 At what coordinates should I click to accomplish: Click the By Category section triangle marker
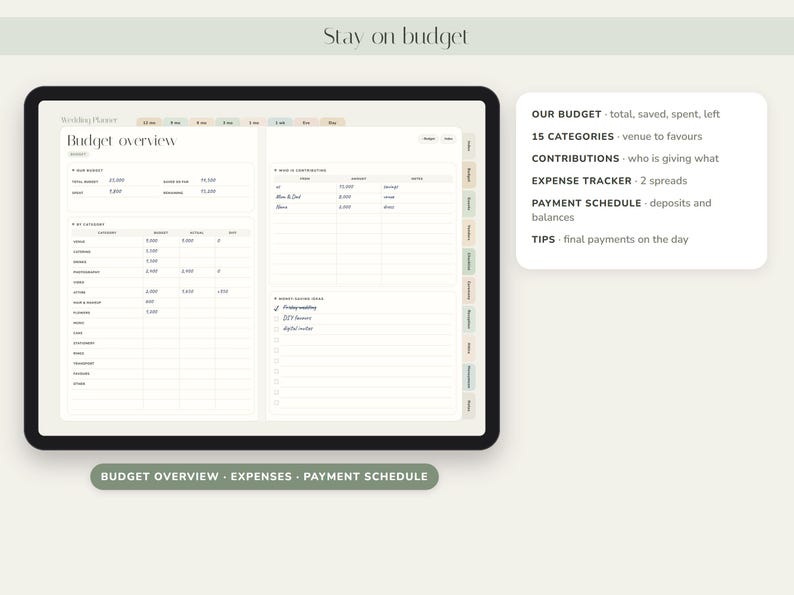coord(73,224)
